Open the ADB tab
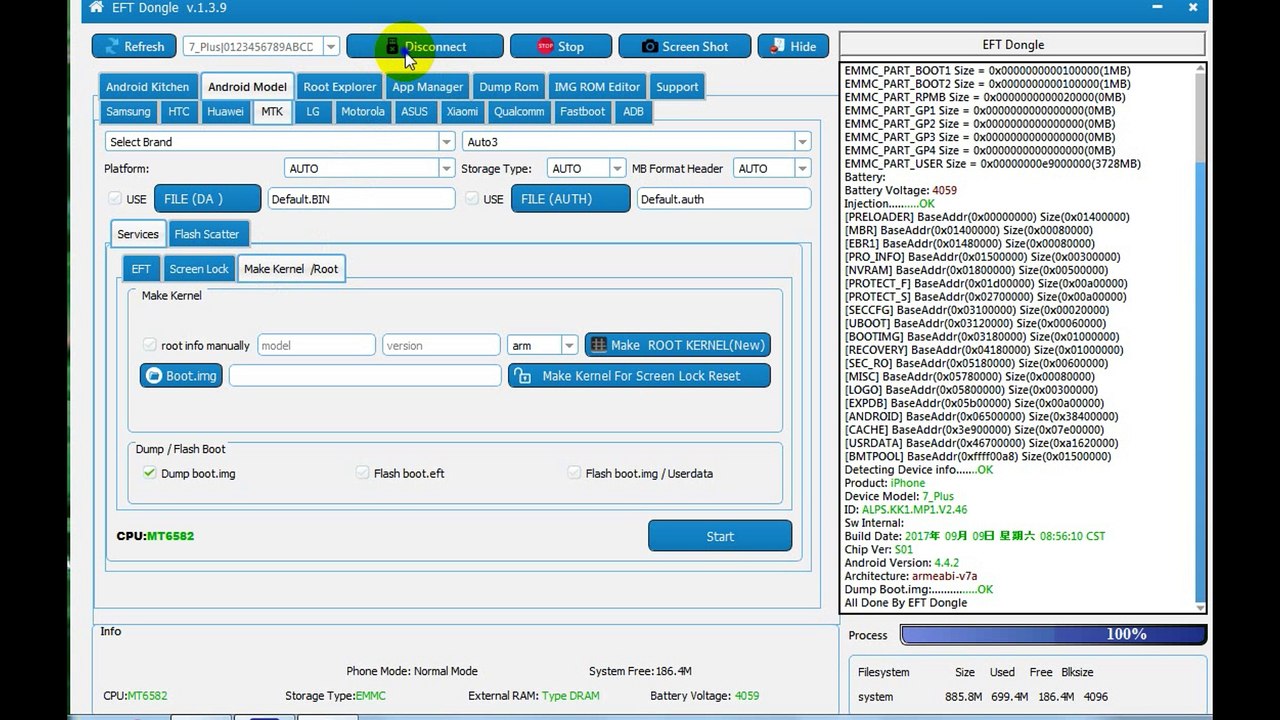Image resolution: width=1280 pixels, height=720 pixels. 634,112
